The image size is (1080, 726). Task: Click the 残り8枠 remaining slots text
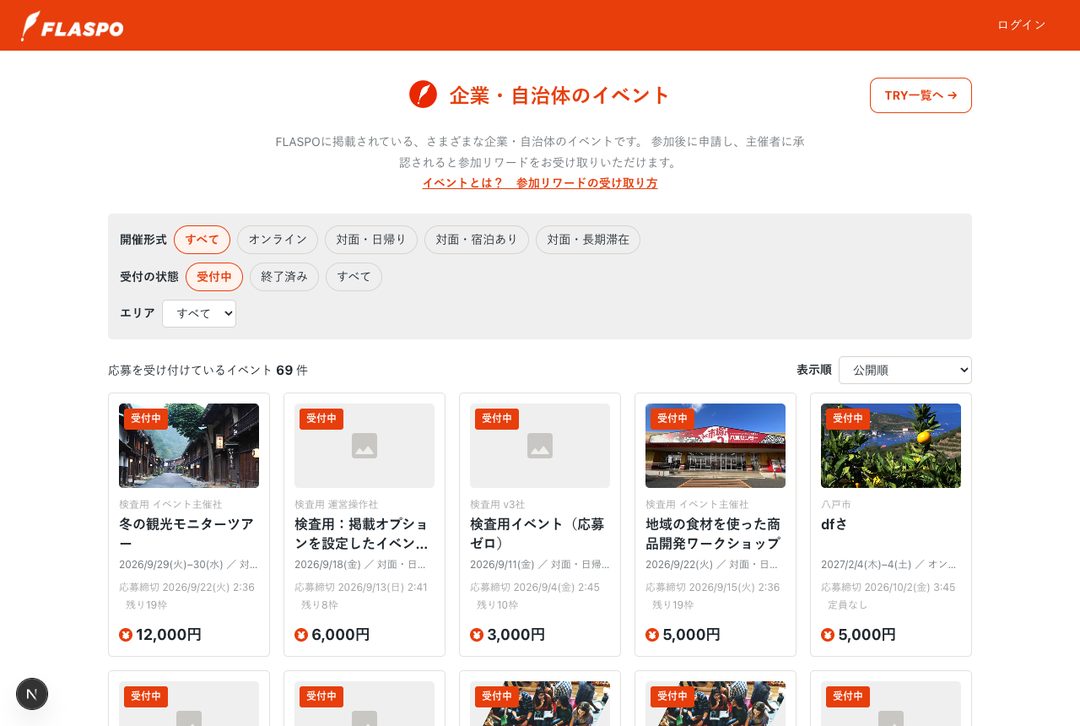point(320,605)
